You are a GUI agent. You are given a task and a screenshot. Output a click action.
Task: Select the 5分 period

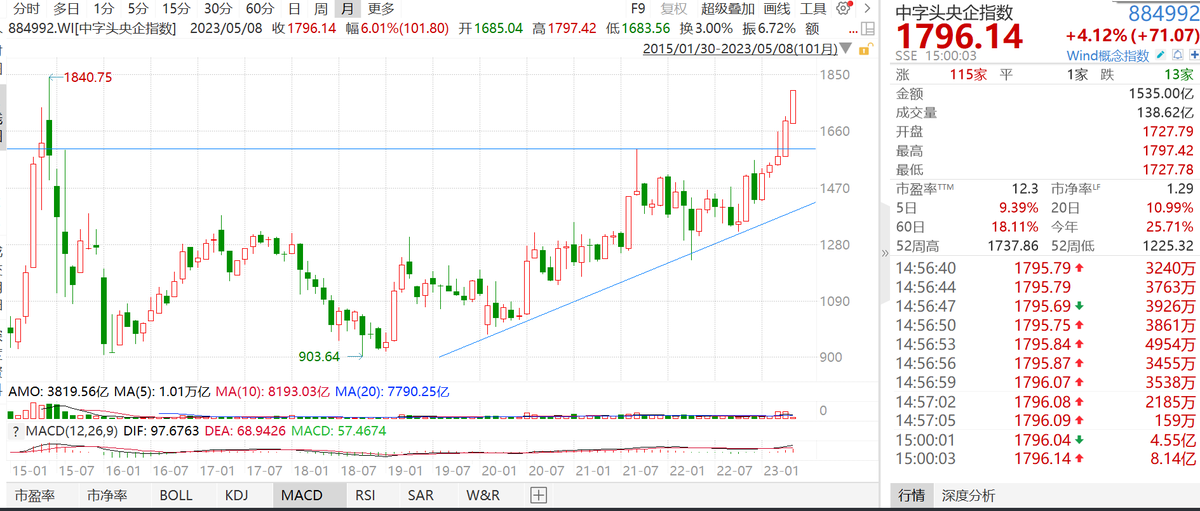[x=137, y=8]
